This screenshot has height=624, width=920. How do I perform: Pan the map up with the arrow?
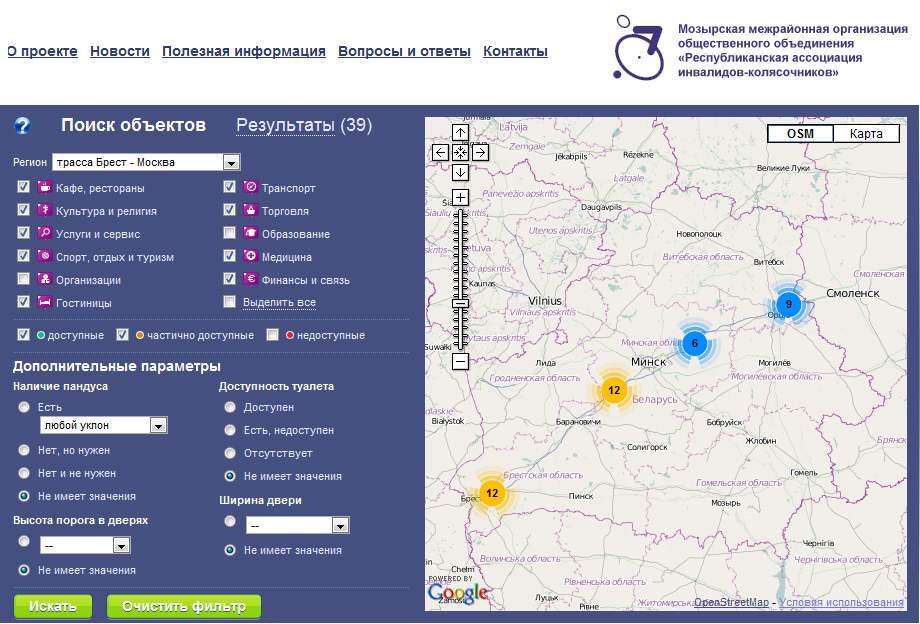(460, 133)
